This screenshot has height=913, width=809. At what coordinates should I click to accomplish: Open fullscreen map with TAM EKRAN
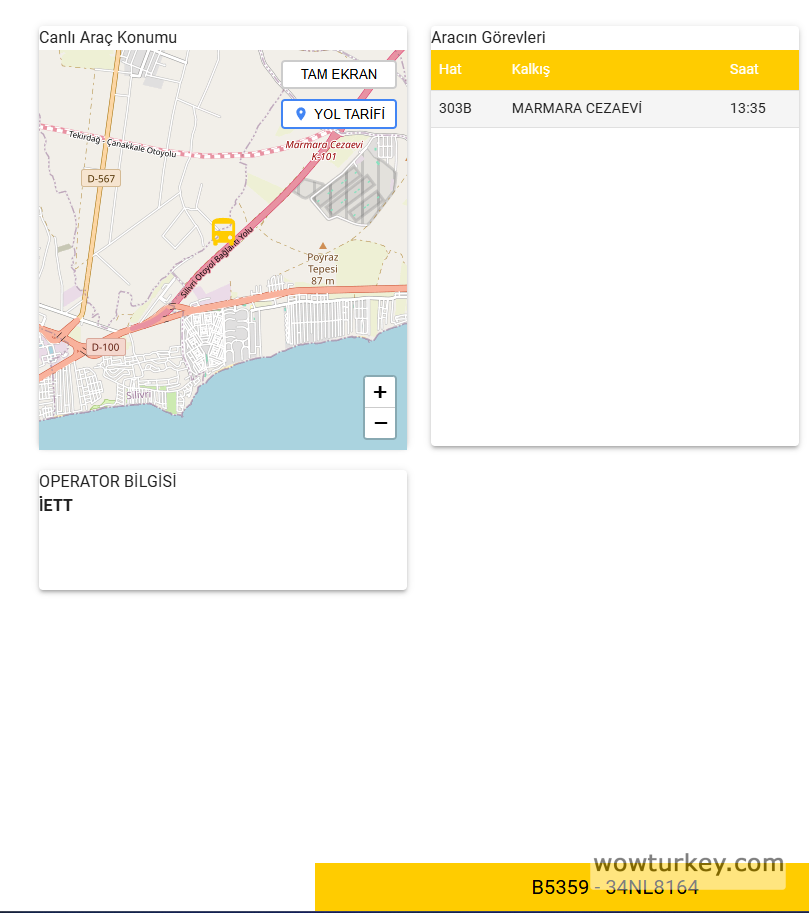click(339, 74)
